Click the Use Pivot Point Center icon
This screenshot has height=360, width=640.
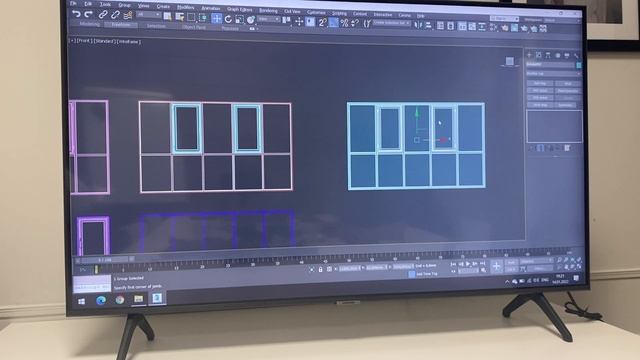287,20
